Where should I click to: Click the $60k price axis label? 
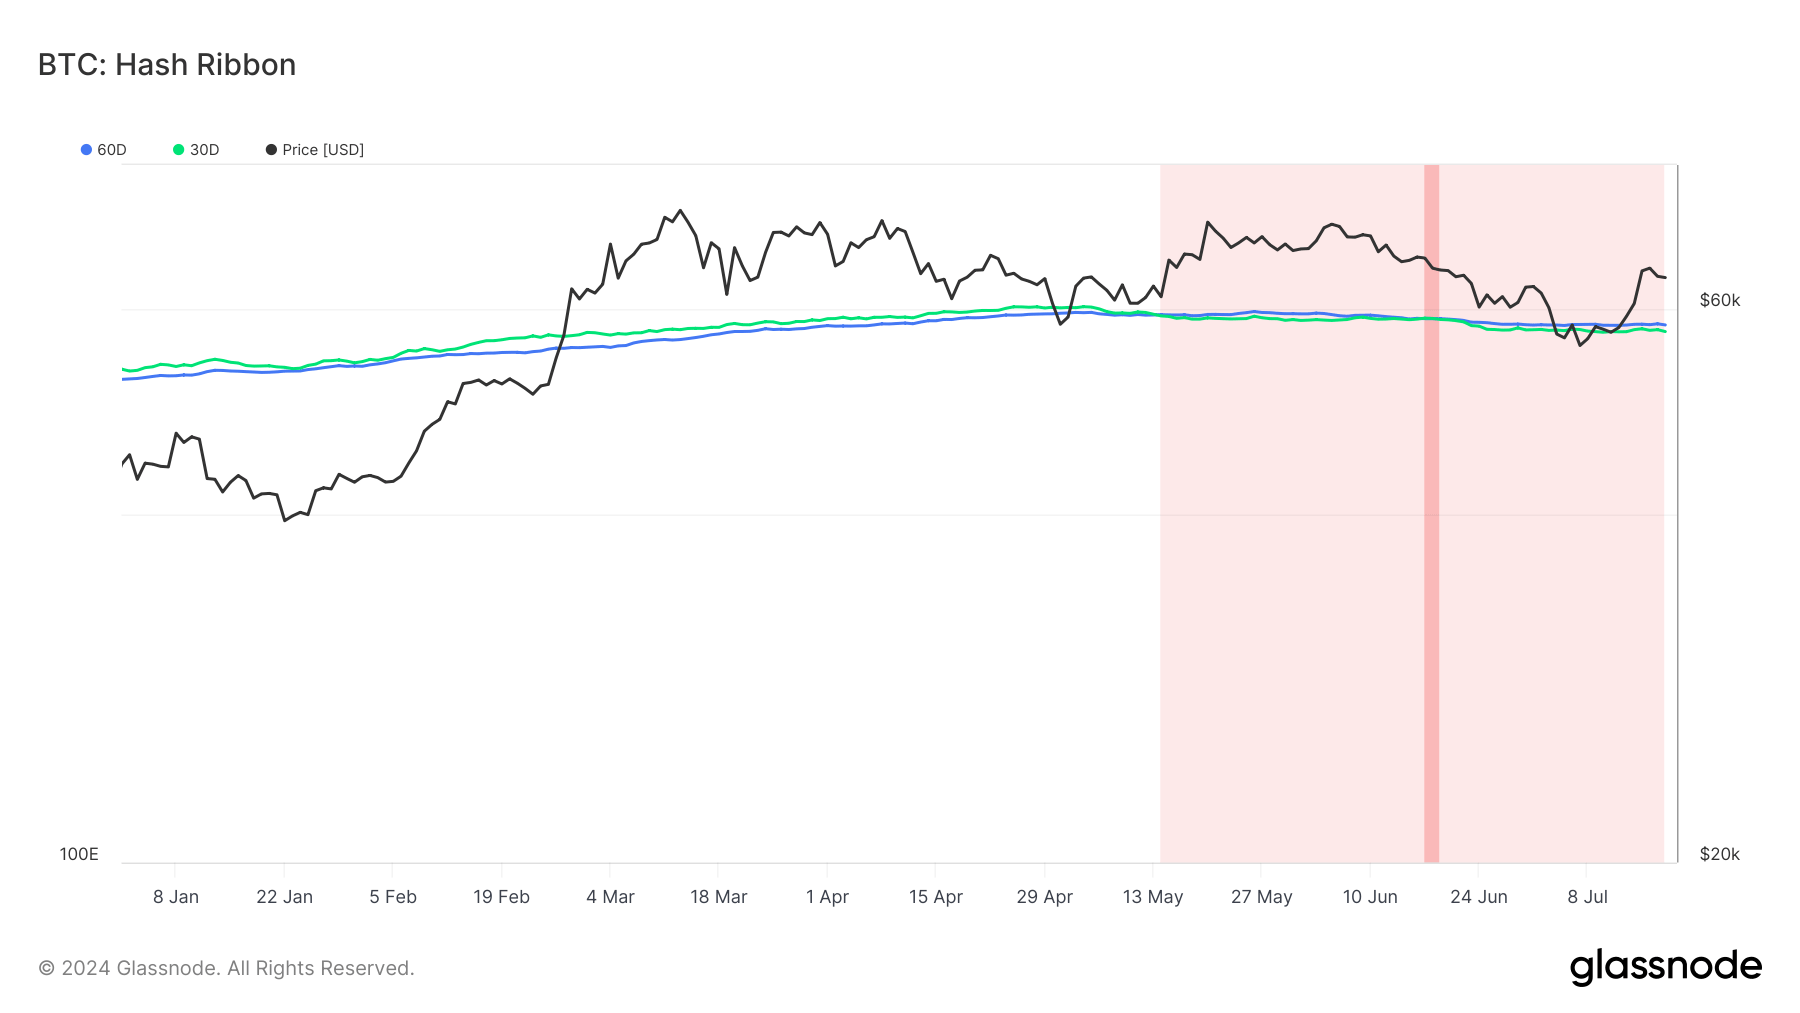tap(1719, 300)
